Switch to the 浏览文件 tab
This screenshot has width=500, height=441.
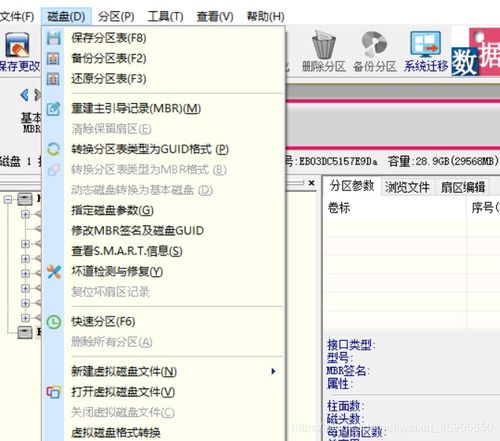point(407,187)
